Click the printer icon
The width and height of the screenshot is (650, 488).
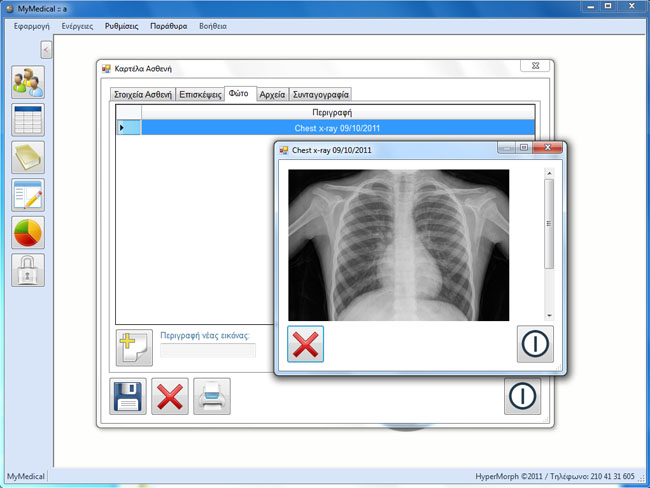click(212, 396)
